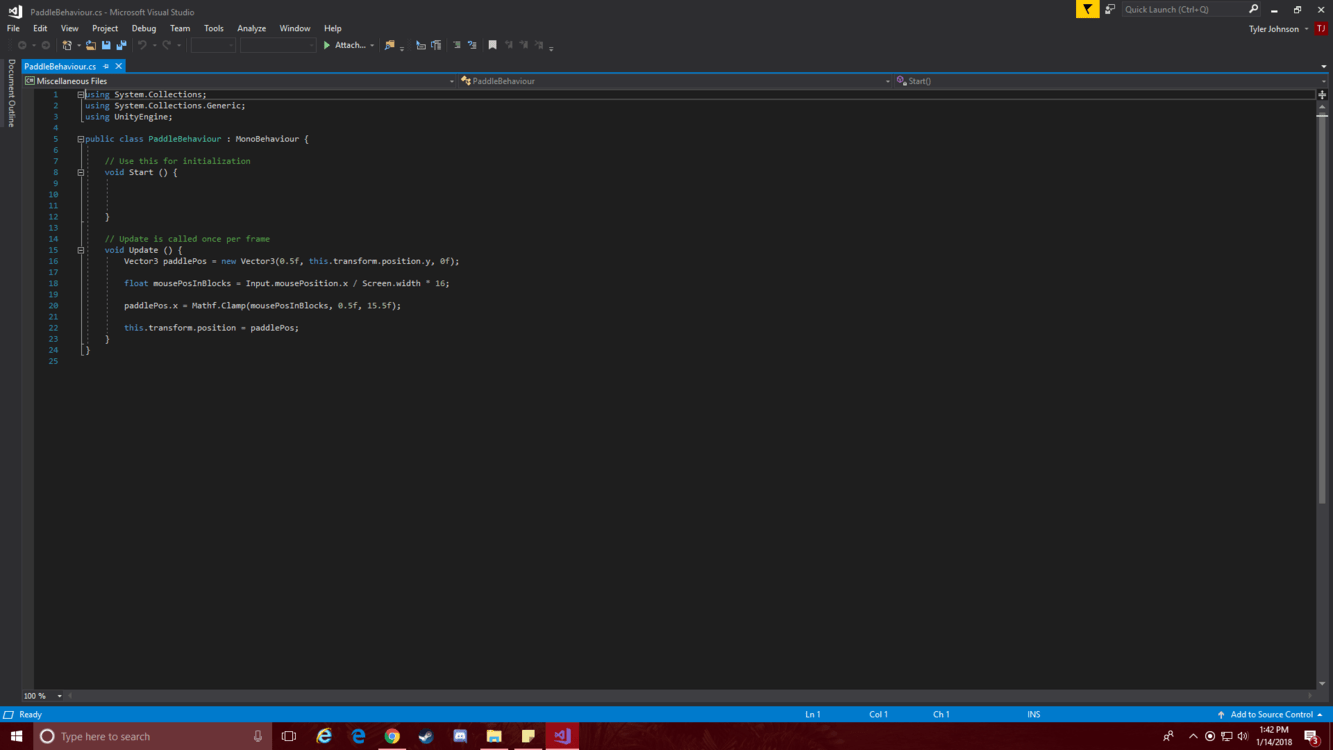Click Add to Source Control
The width and height of the screenshot is (1333, 750).
click(1270, 714)
